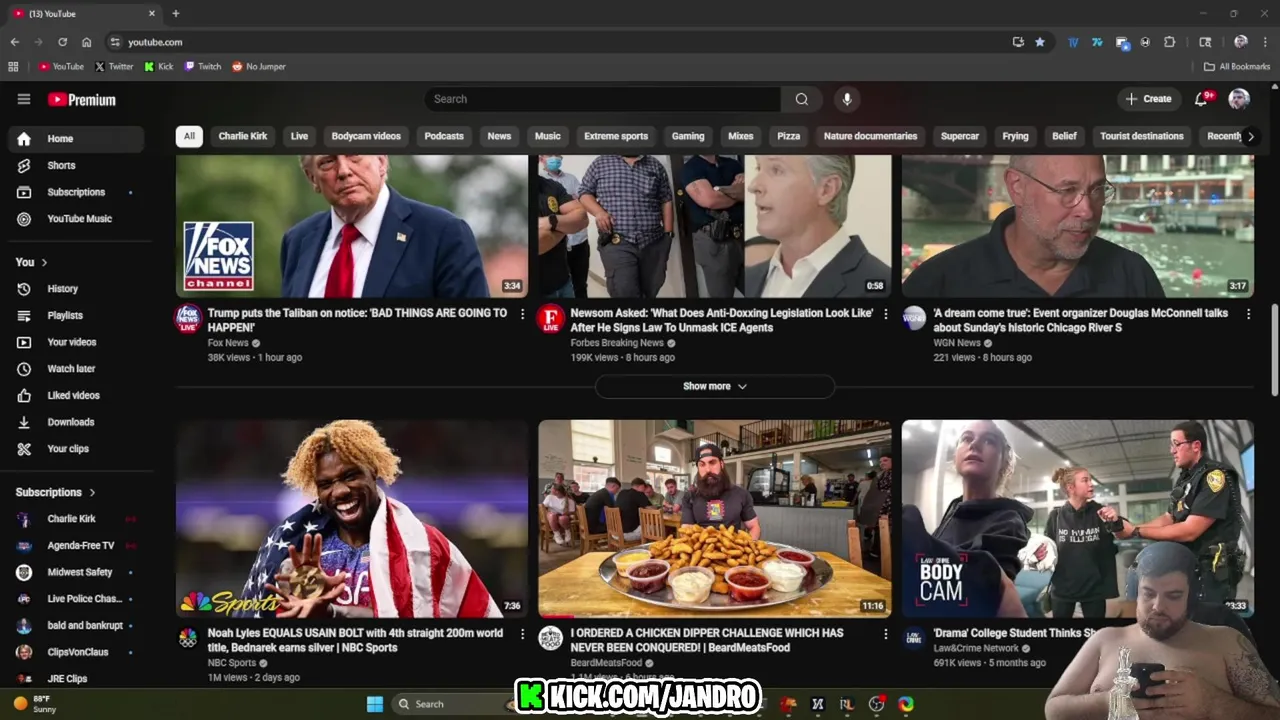Open Subscriptions in the sidebar

click(77, 192)
